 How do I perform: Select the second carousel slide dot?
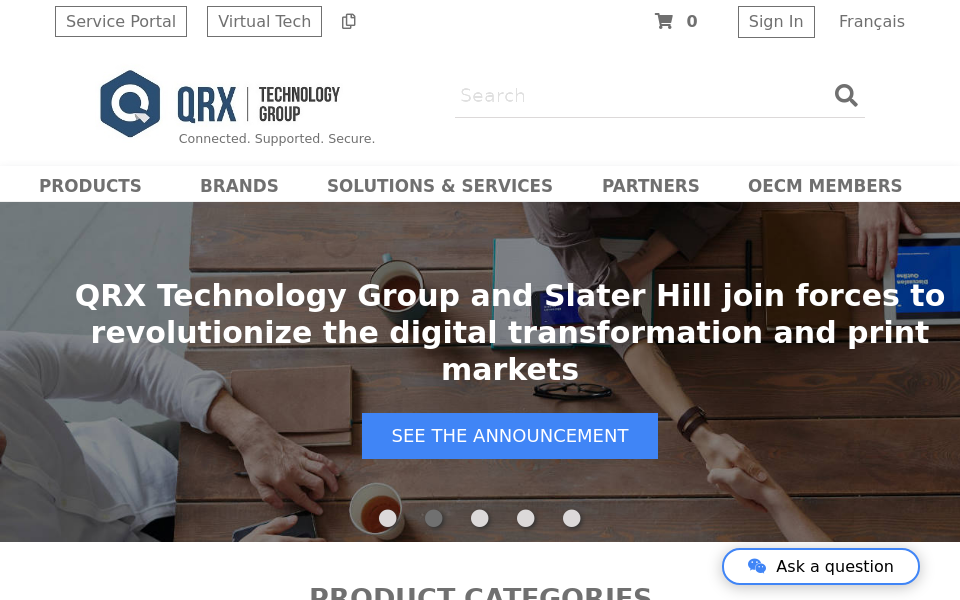coord(433,519)
